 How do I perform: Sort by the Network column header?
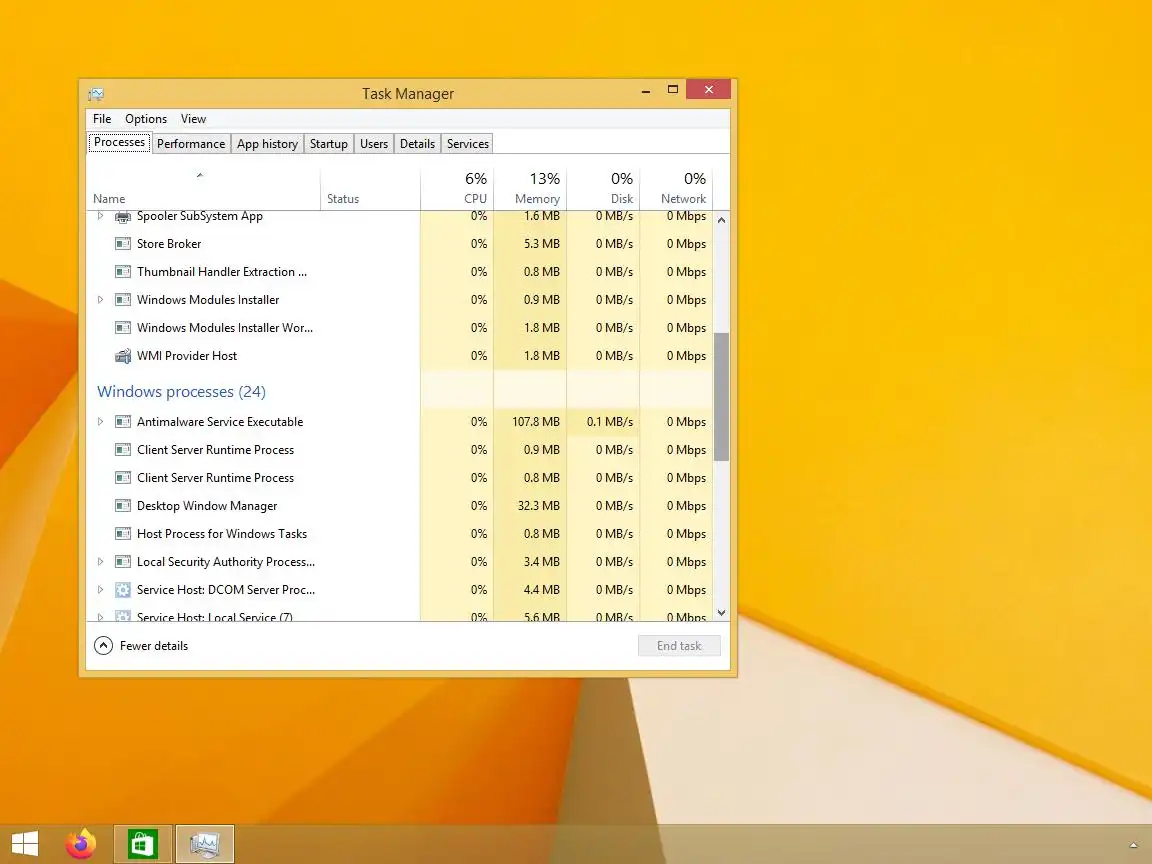click(676, 189)
